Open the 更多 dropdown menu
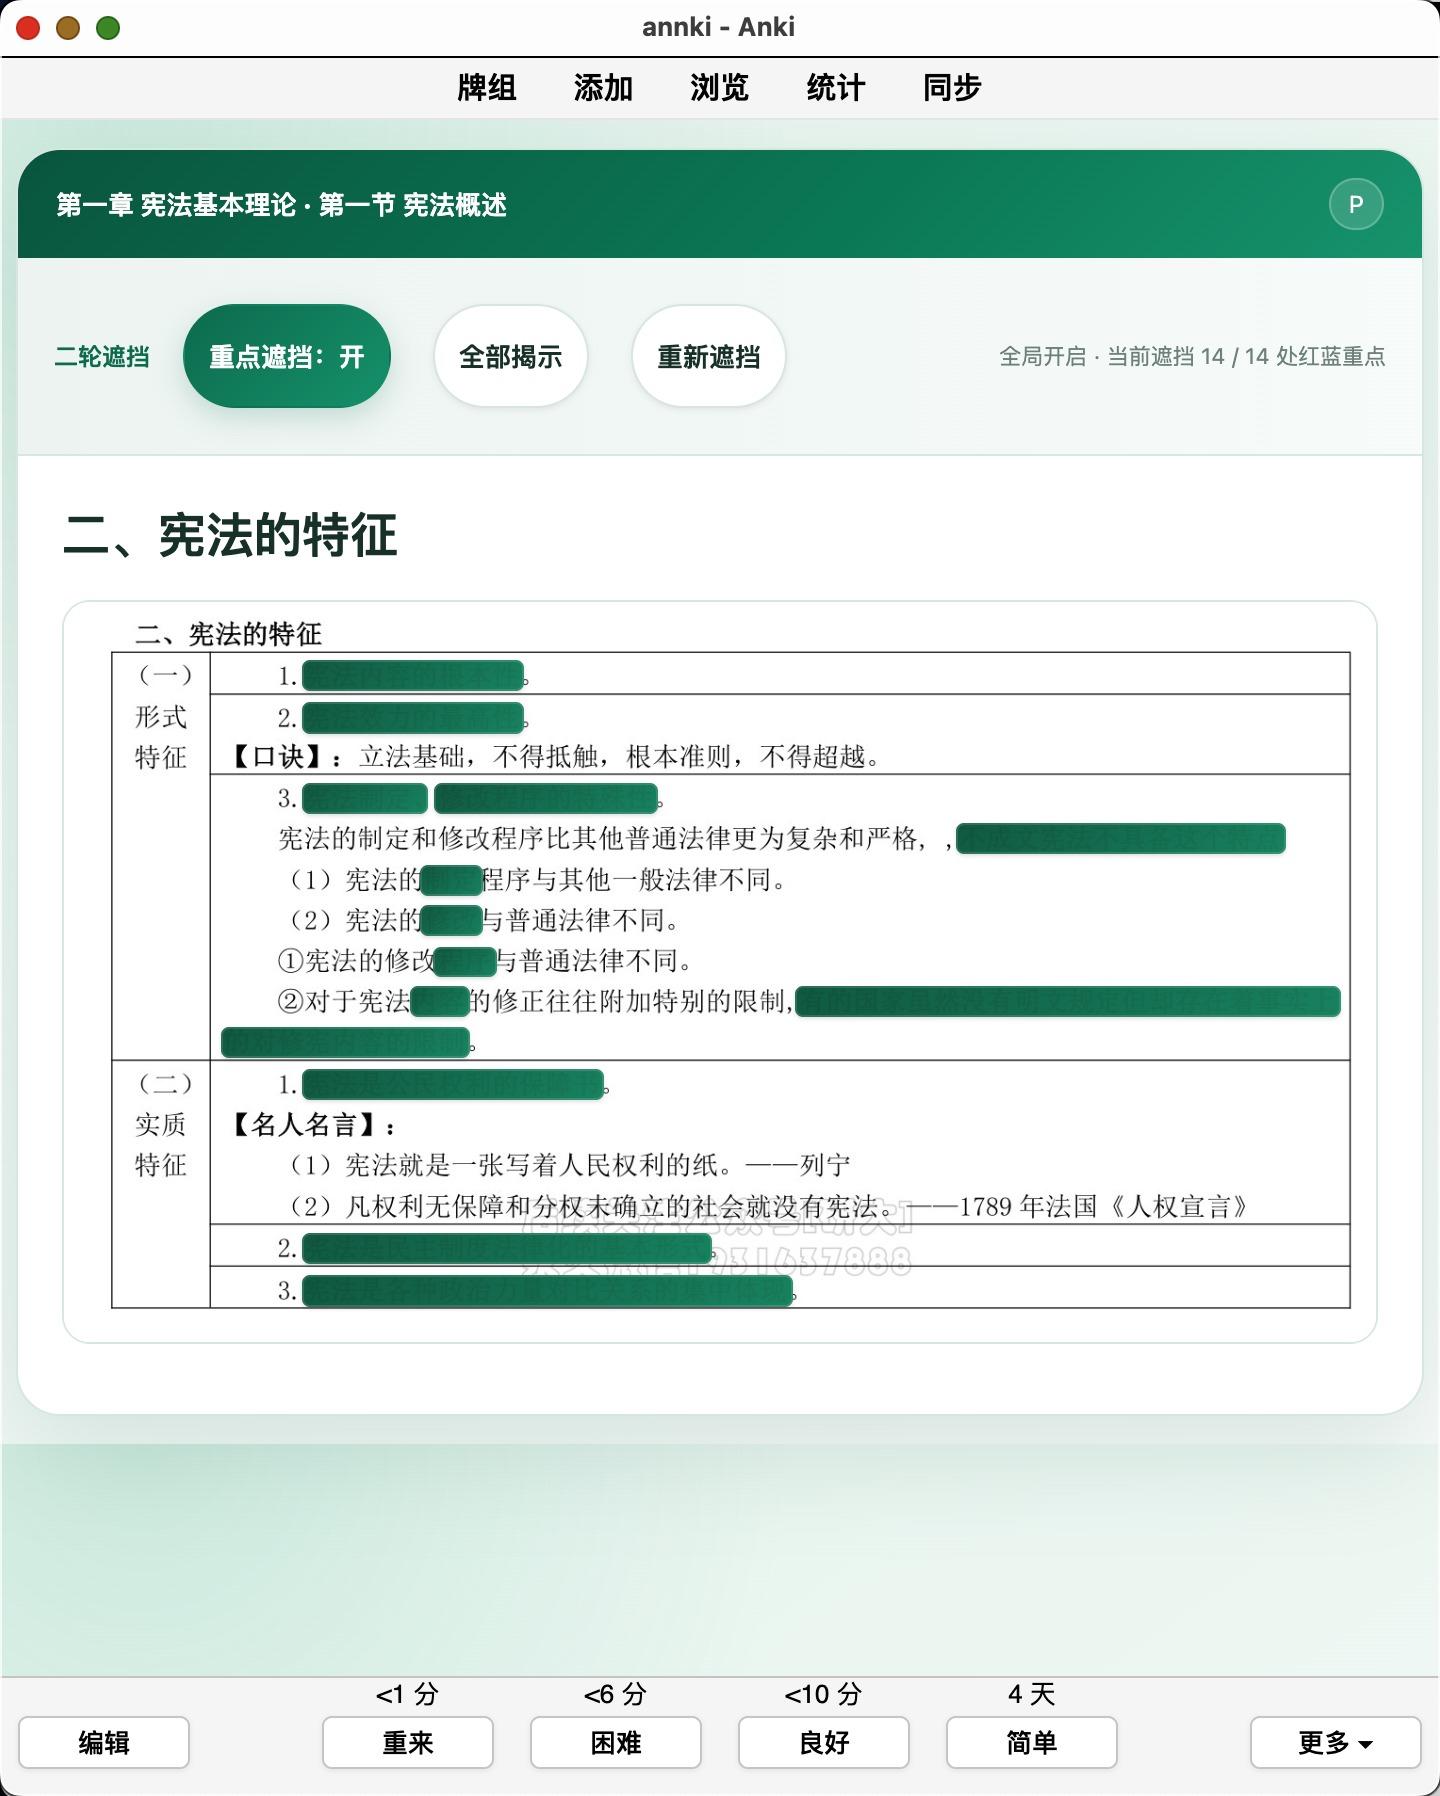This screenshot has height=1796, width=1440. click(x=1335, y=1742)
